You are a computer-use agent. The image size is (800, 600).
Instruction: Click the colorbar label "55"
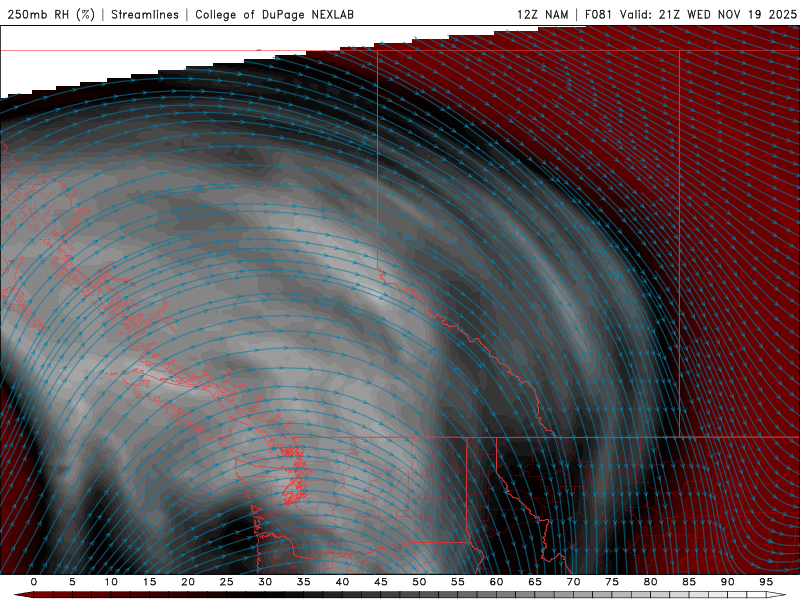458,582
